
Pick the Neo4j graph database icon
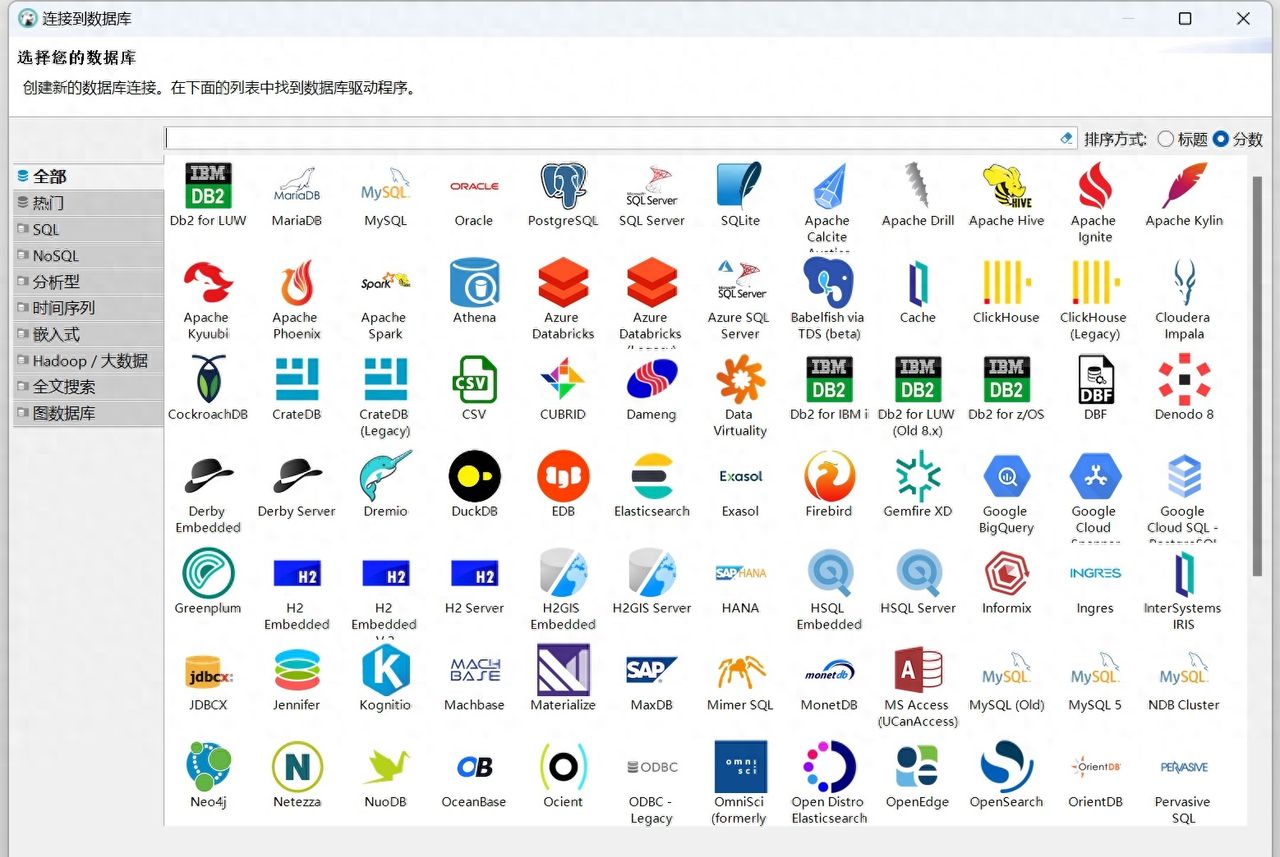(x=208, y=768)
